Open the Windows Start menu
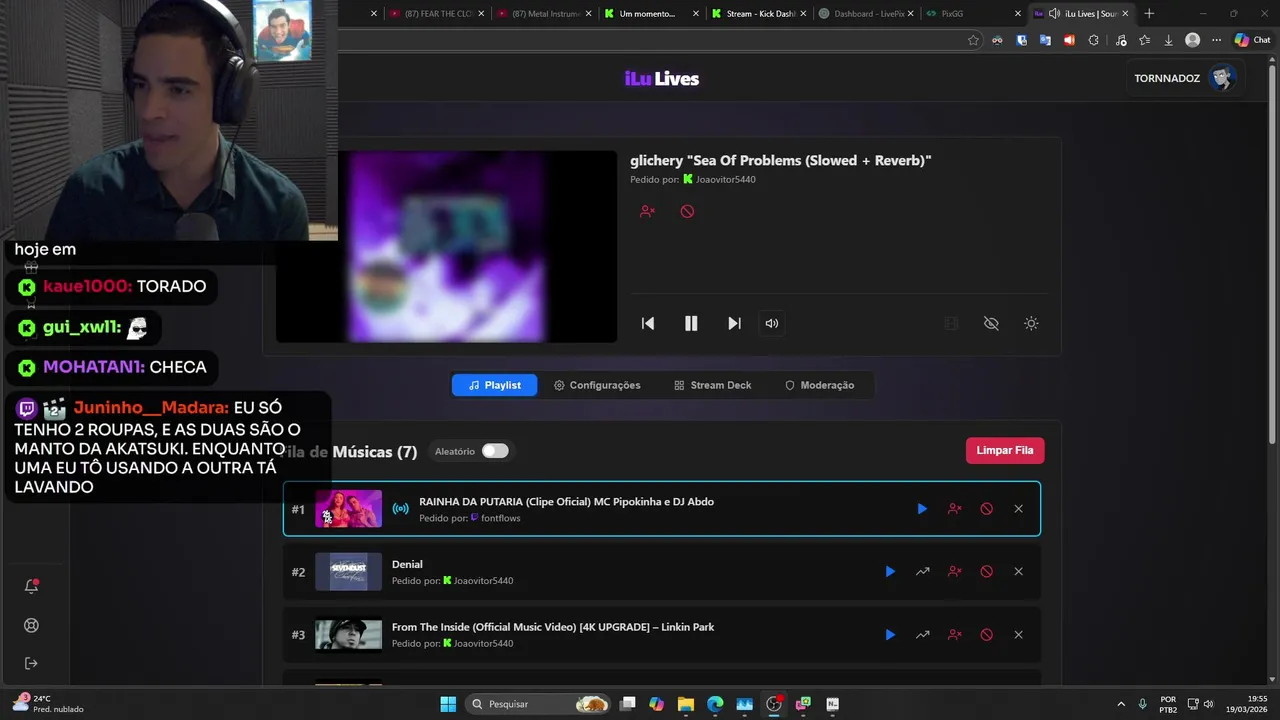1280x720 pixels. (448, 704)
